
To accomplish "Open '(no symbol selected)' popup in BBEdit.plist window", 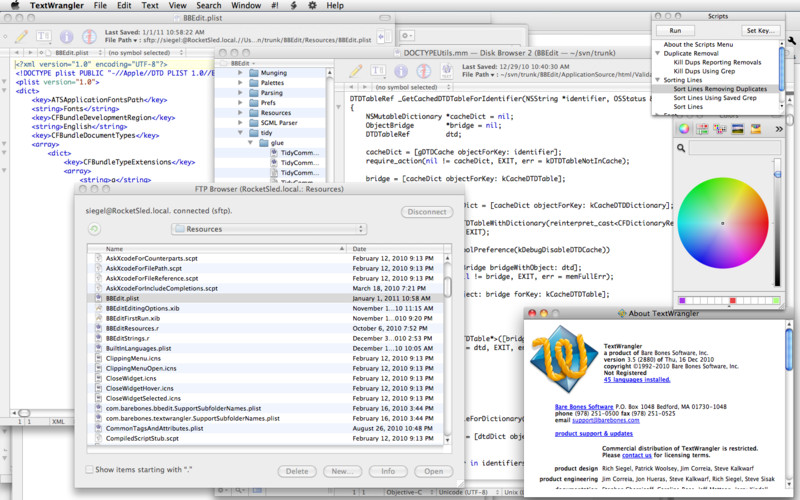I will (145, 53).
